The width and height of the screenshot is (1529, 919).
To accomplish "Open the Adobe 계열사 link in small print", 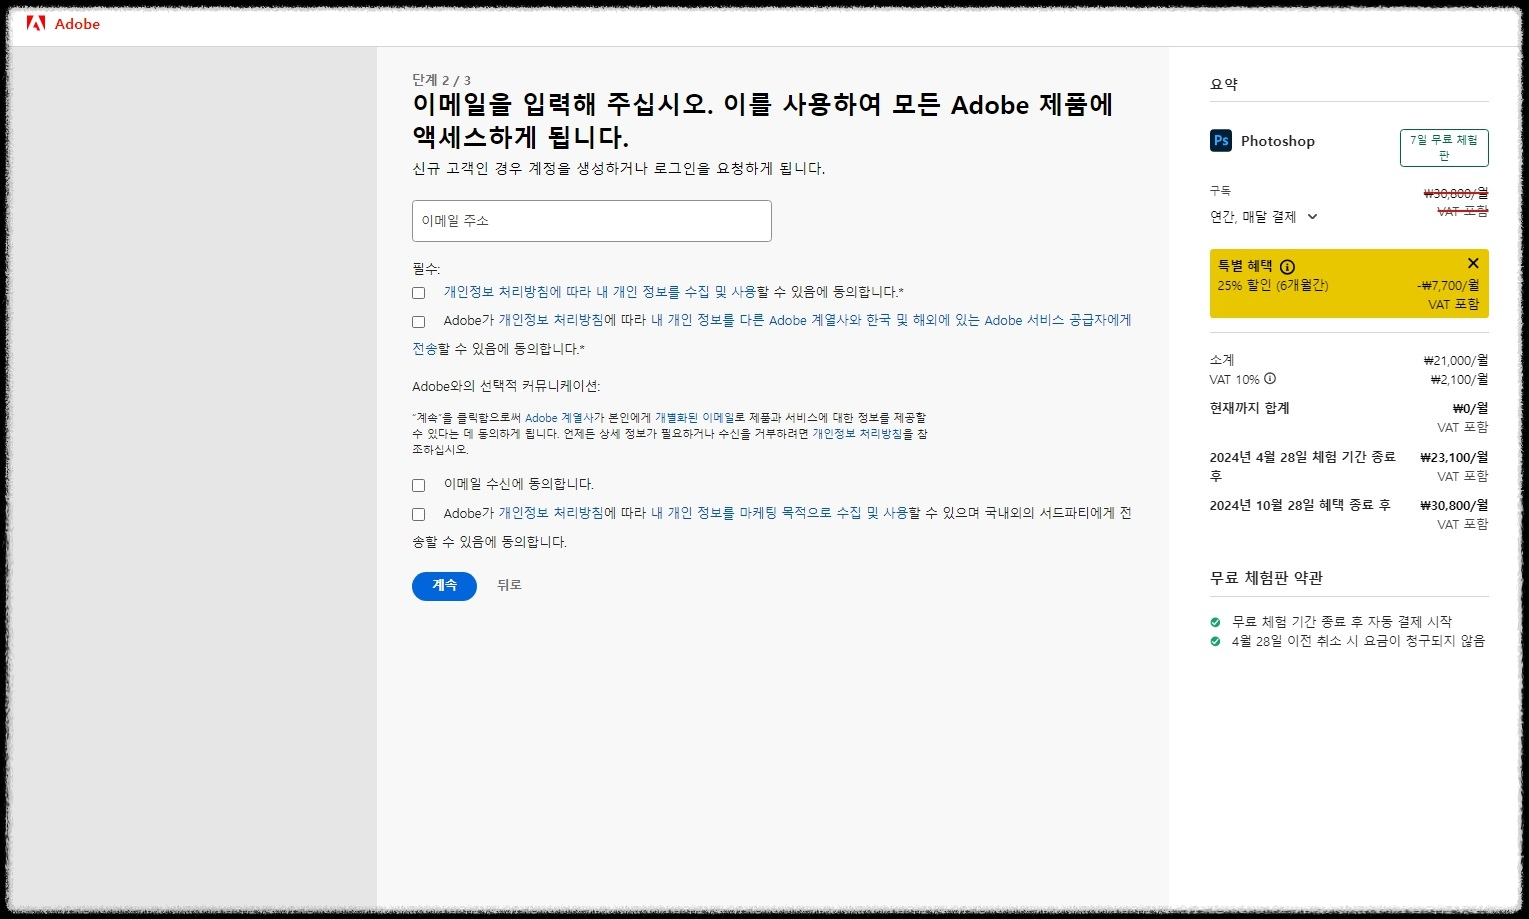I will pyautogui.click(x=559, y=418).
